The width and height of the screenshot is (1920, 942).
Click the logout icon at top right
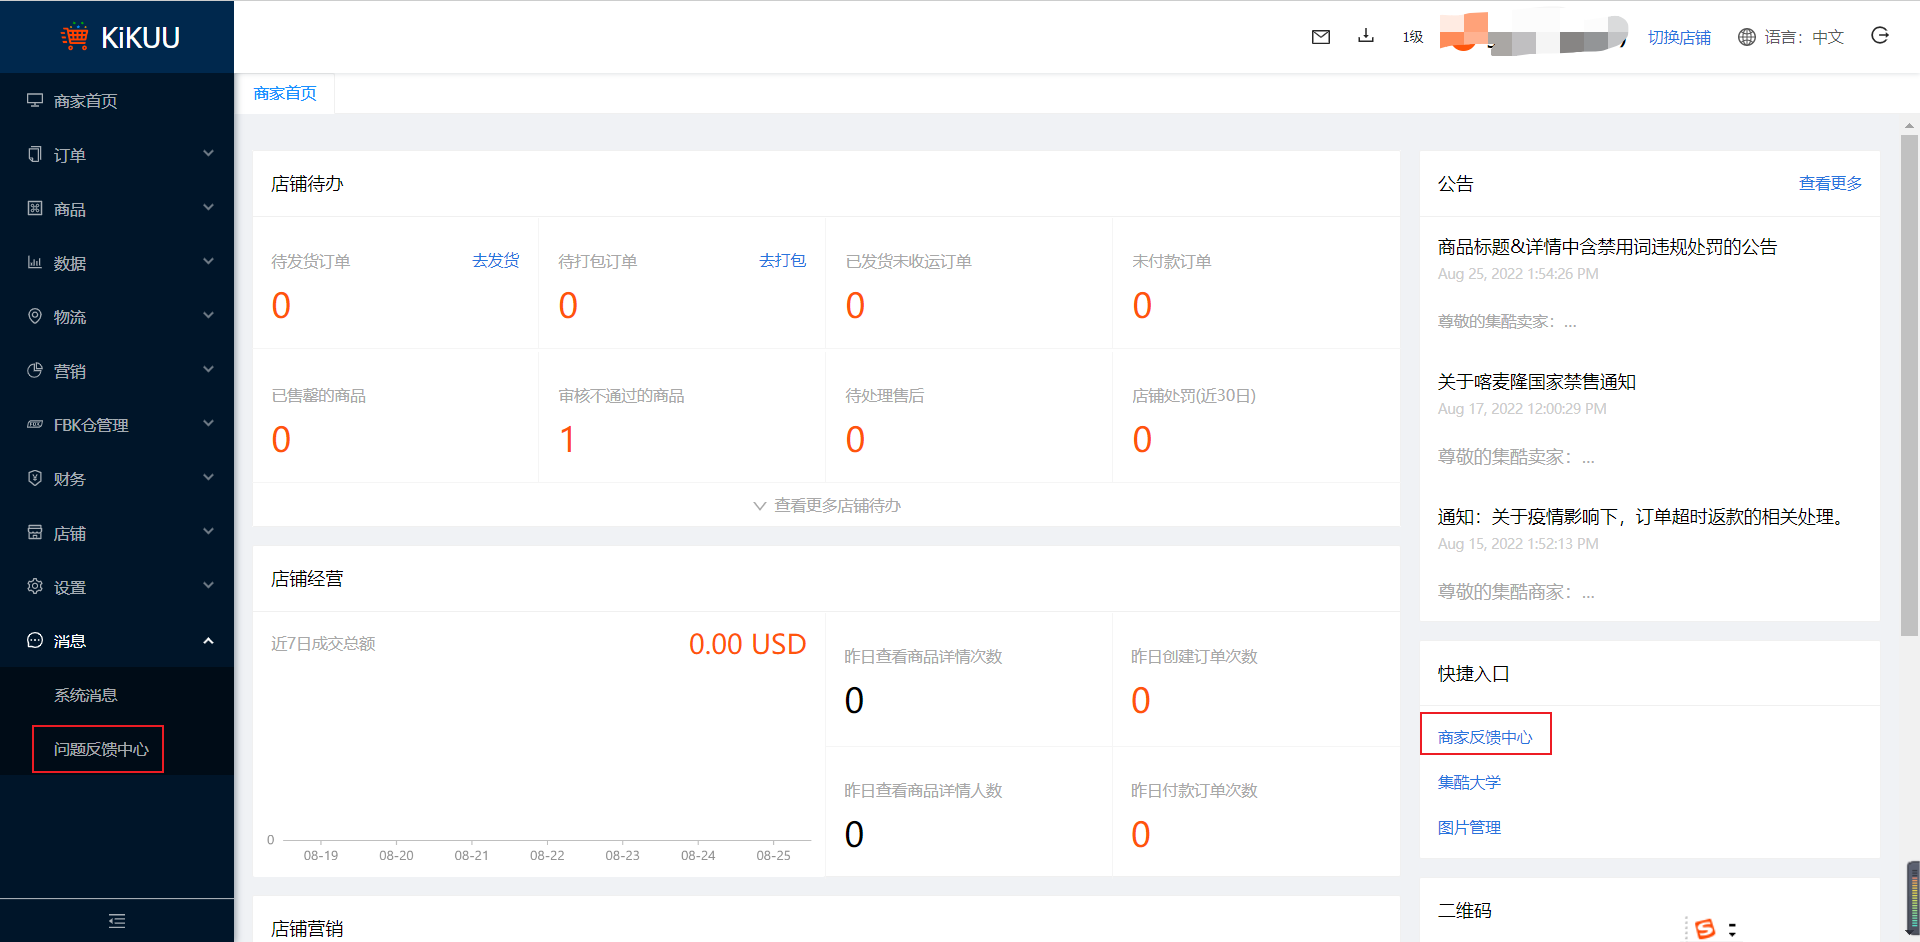[1880, 36]
